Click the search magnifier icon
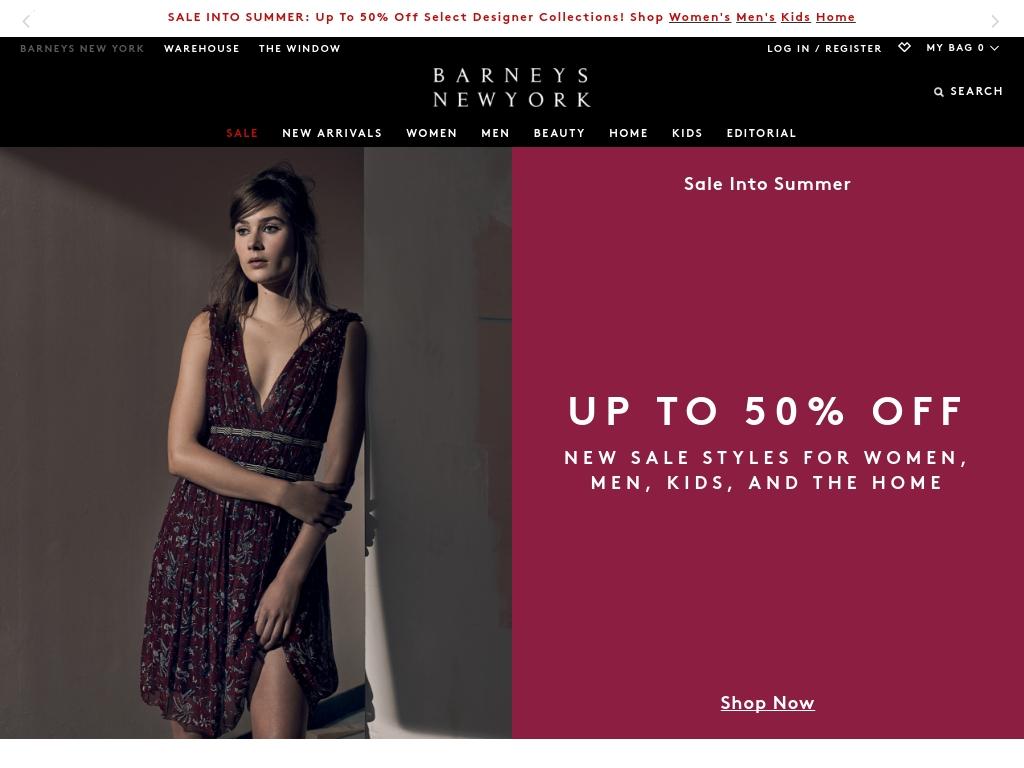This screenshot has height=768, width=1024. pyautogui.click(x=938, y=92)
